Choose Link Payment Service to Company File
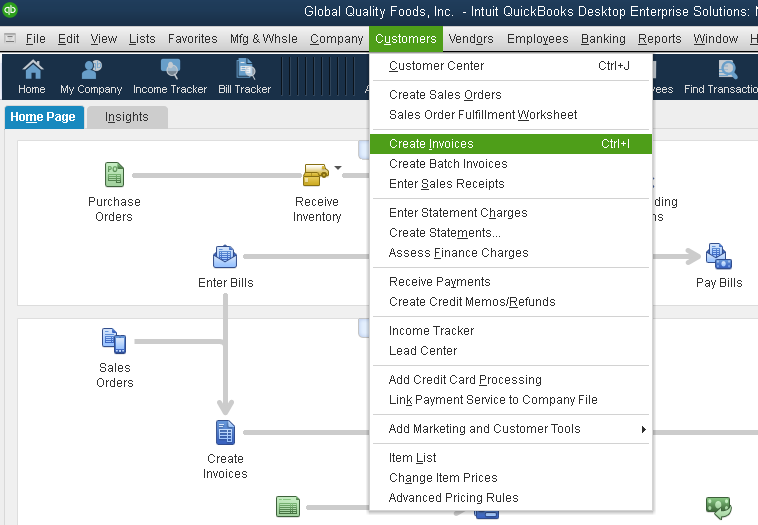 click(x=511, y=400)
